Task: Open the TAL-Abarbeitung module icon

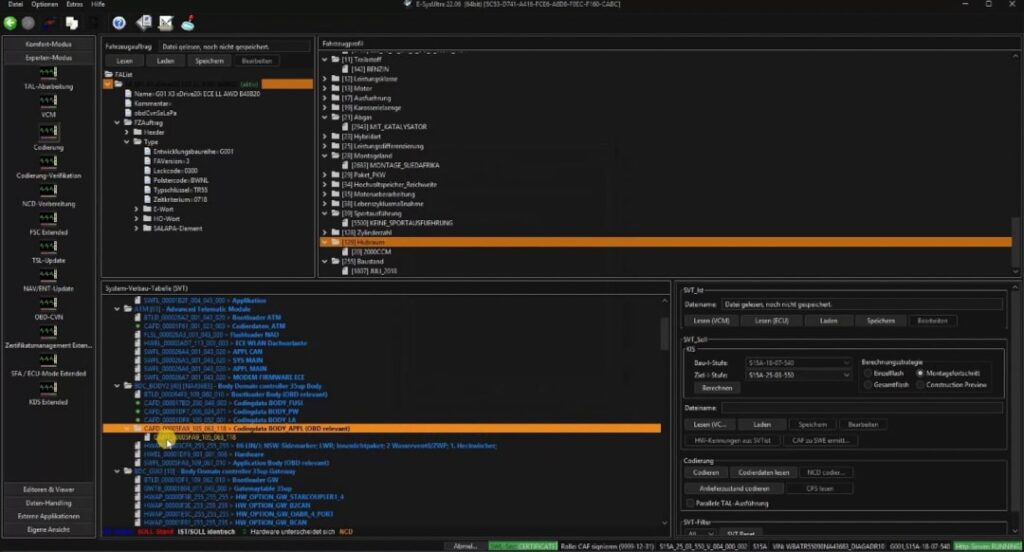Action: (x=48, y=73)
